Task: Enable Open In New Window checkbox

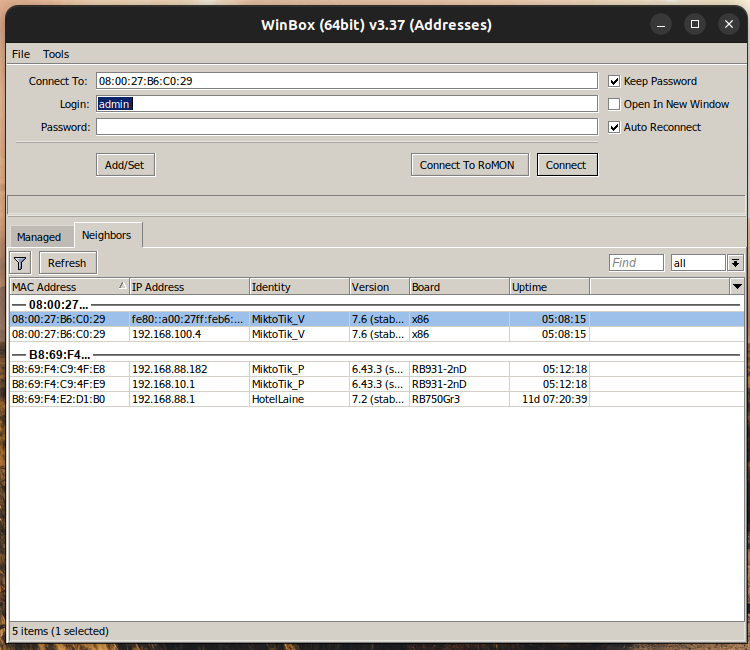Action: 614,104
